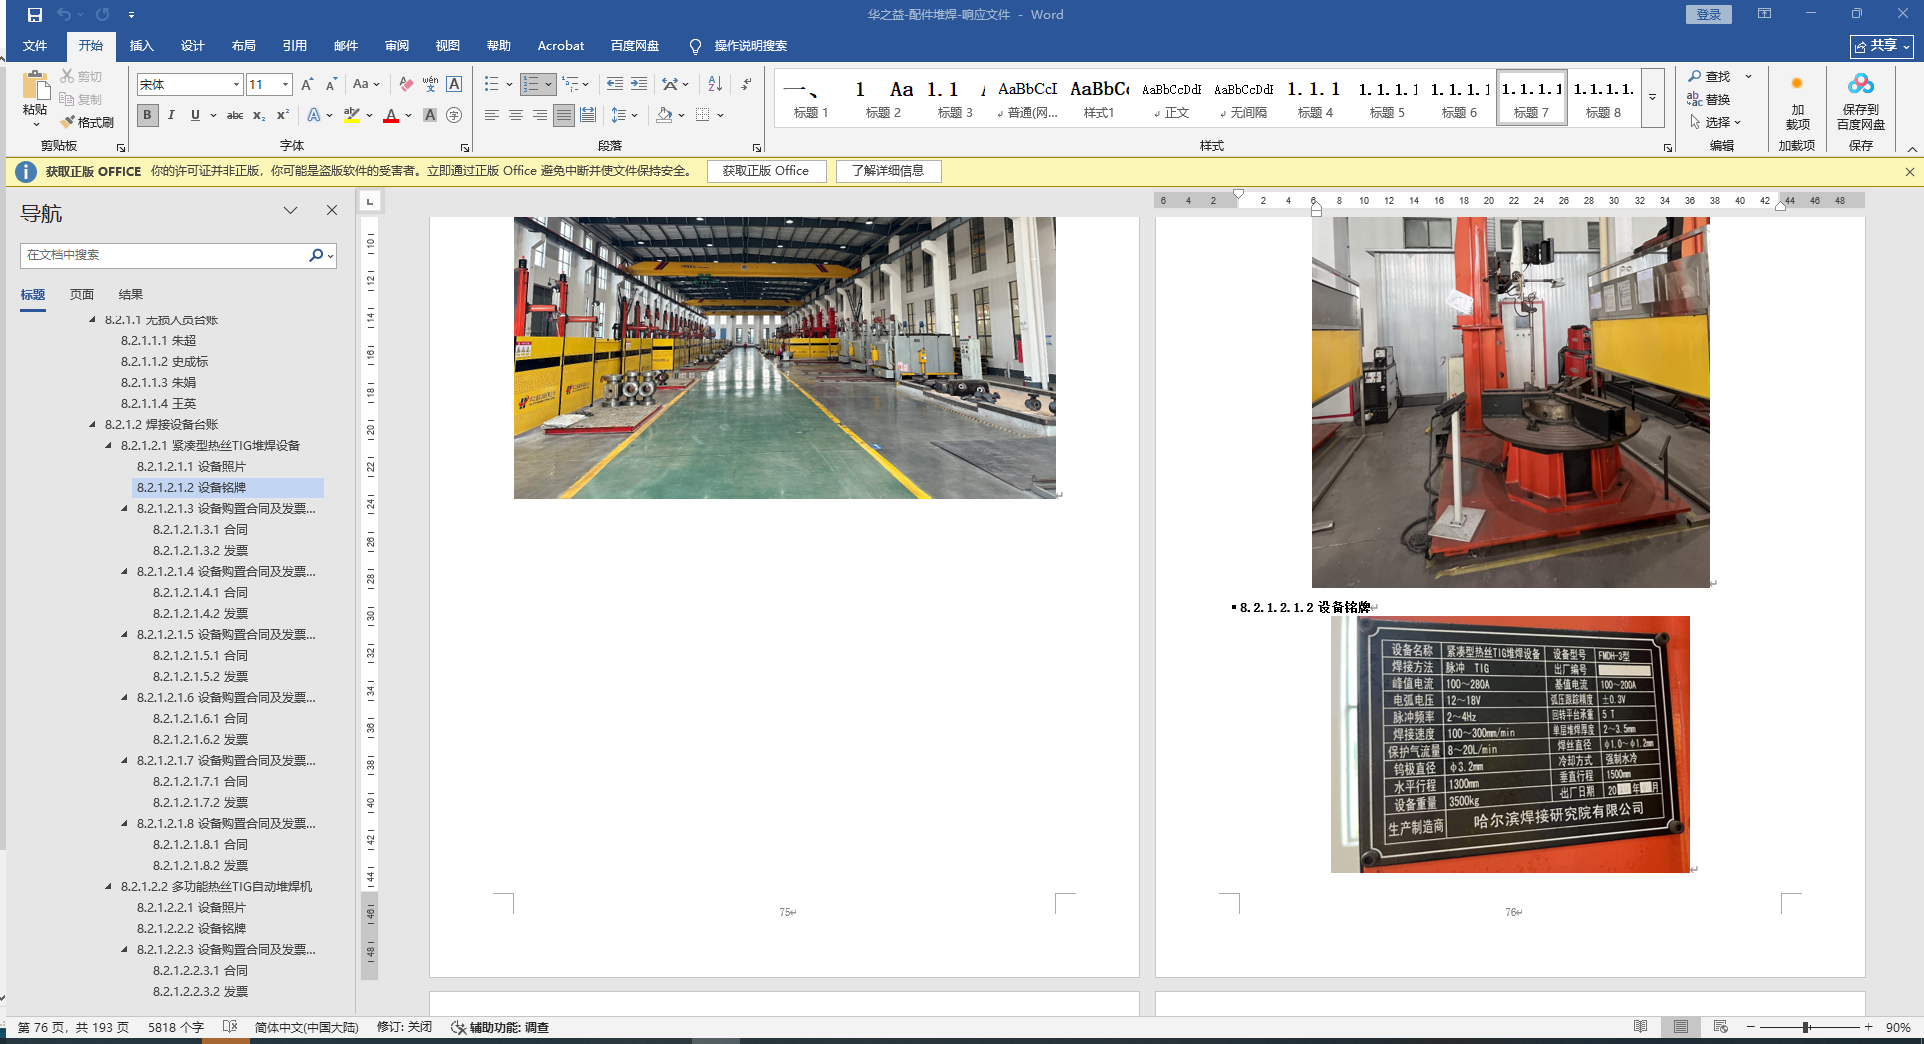Collapse the 8.2.1.2 焊接设备台账 heading
This screenshot has height=1044, width=1924.
point(93,425)
